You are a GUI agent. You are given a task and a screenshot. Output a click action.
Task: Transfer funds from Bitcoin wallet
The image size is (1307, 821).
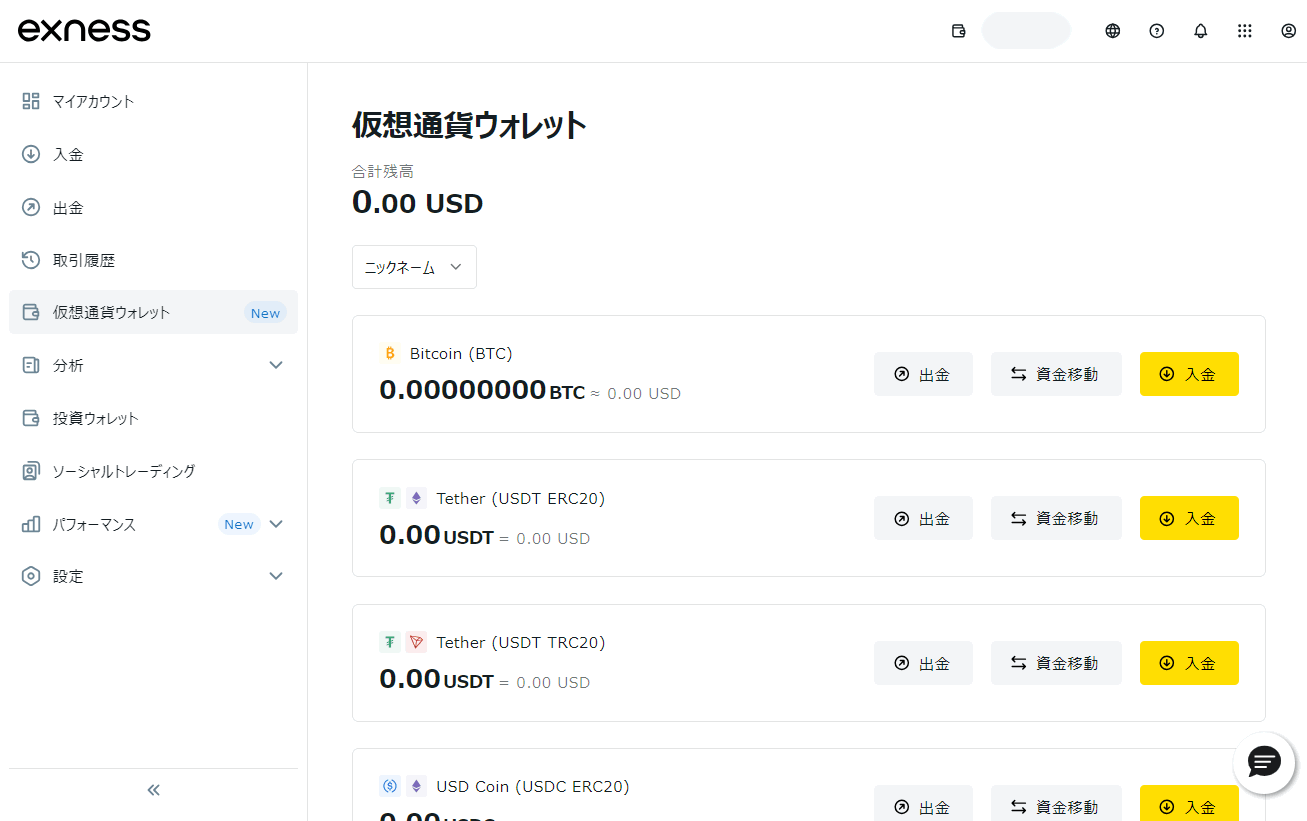pos(1056,374)
